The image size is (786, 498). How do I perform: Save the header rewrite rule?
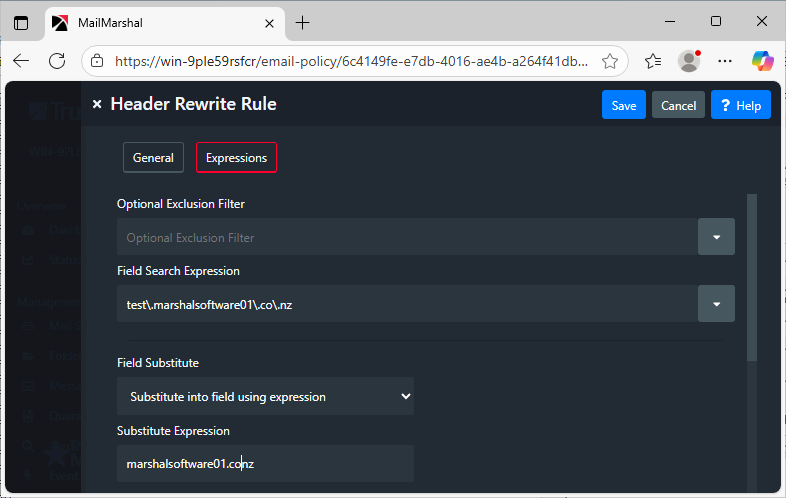624,105
